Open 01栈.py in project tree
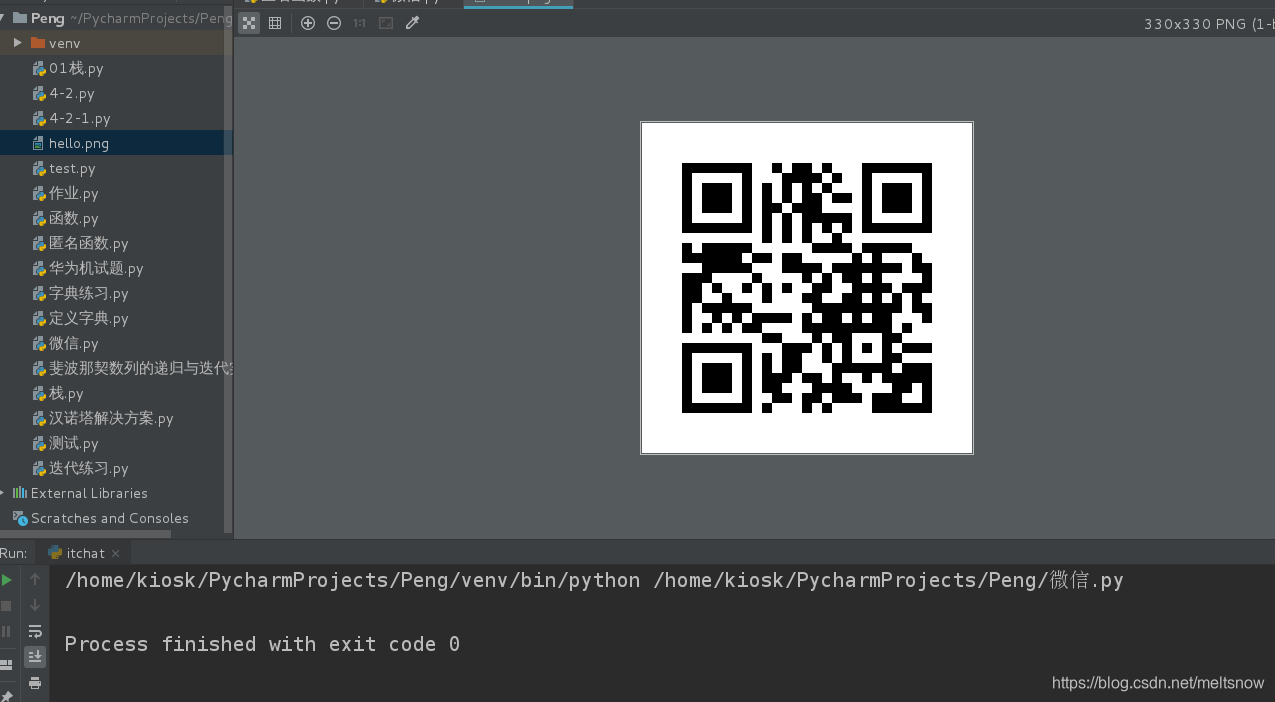 pos(76,68)
